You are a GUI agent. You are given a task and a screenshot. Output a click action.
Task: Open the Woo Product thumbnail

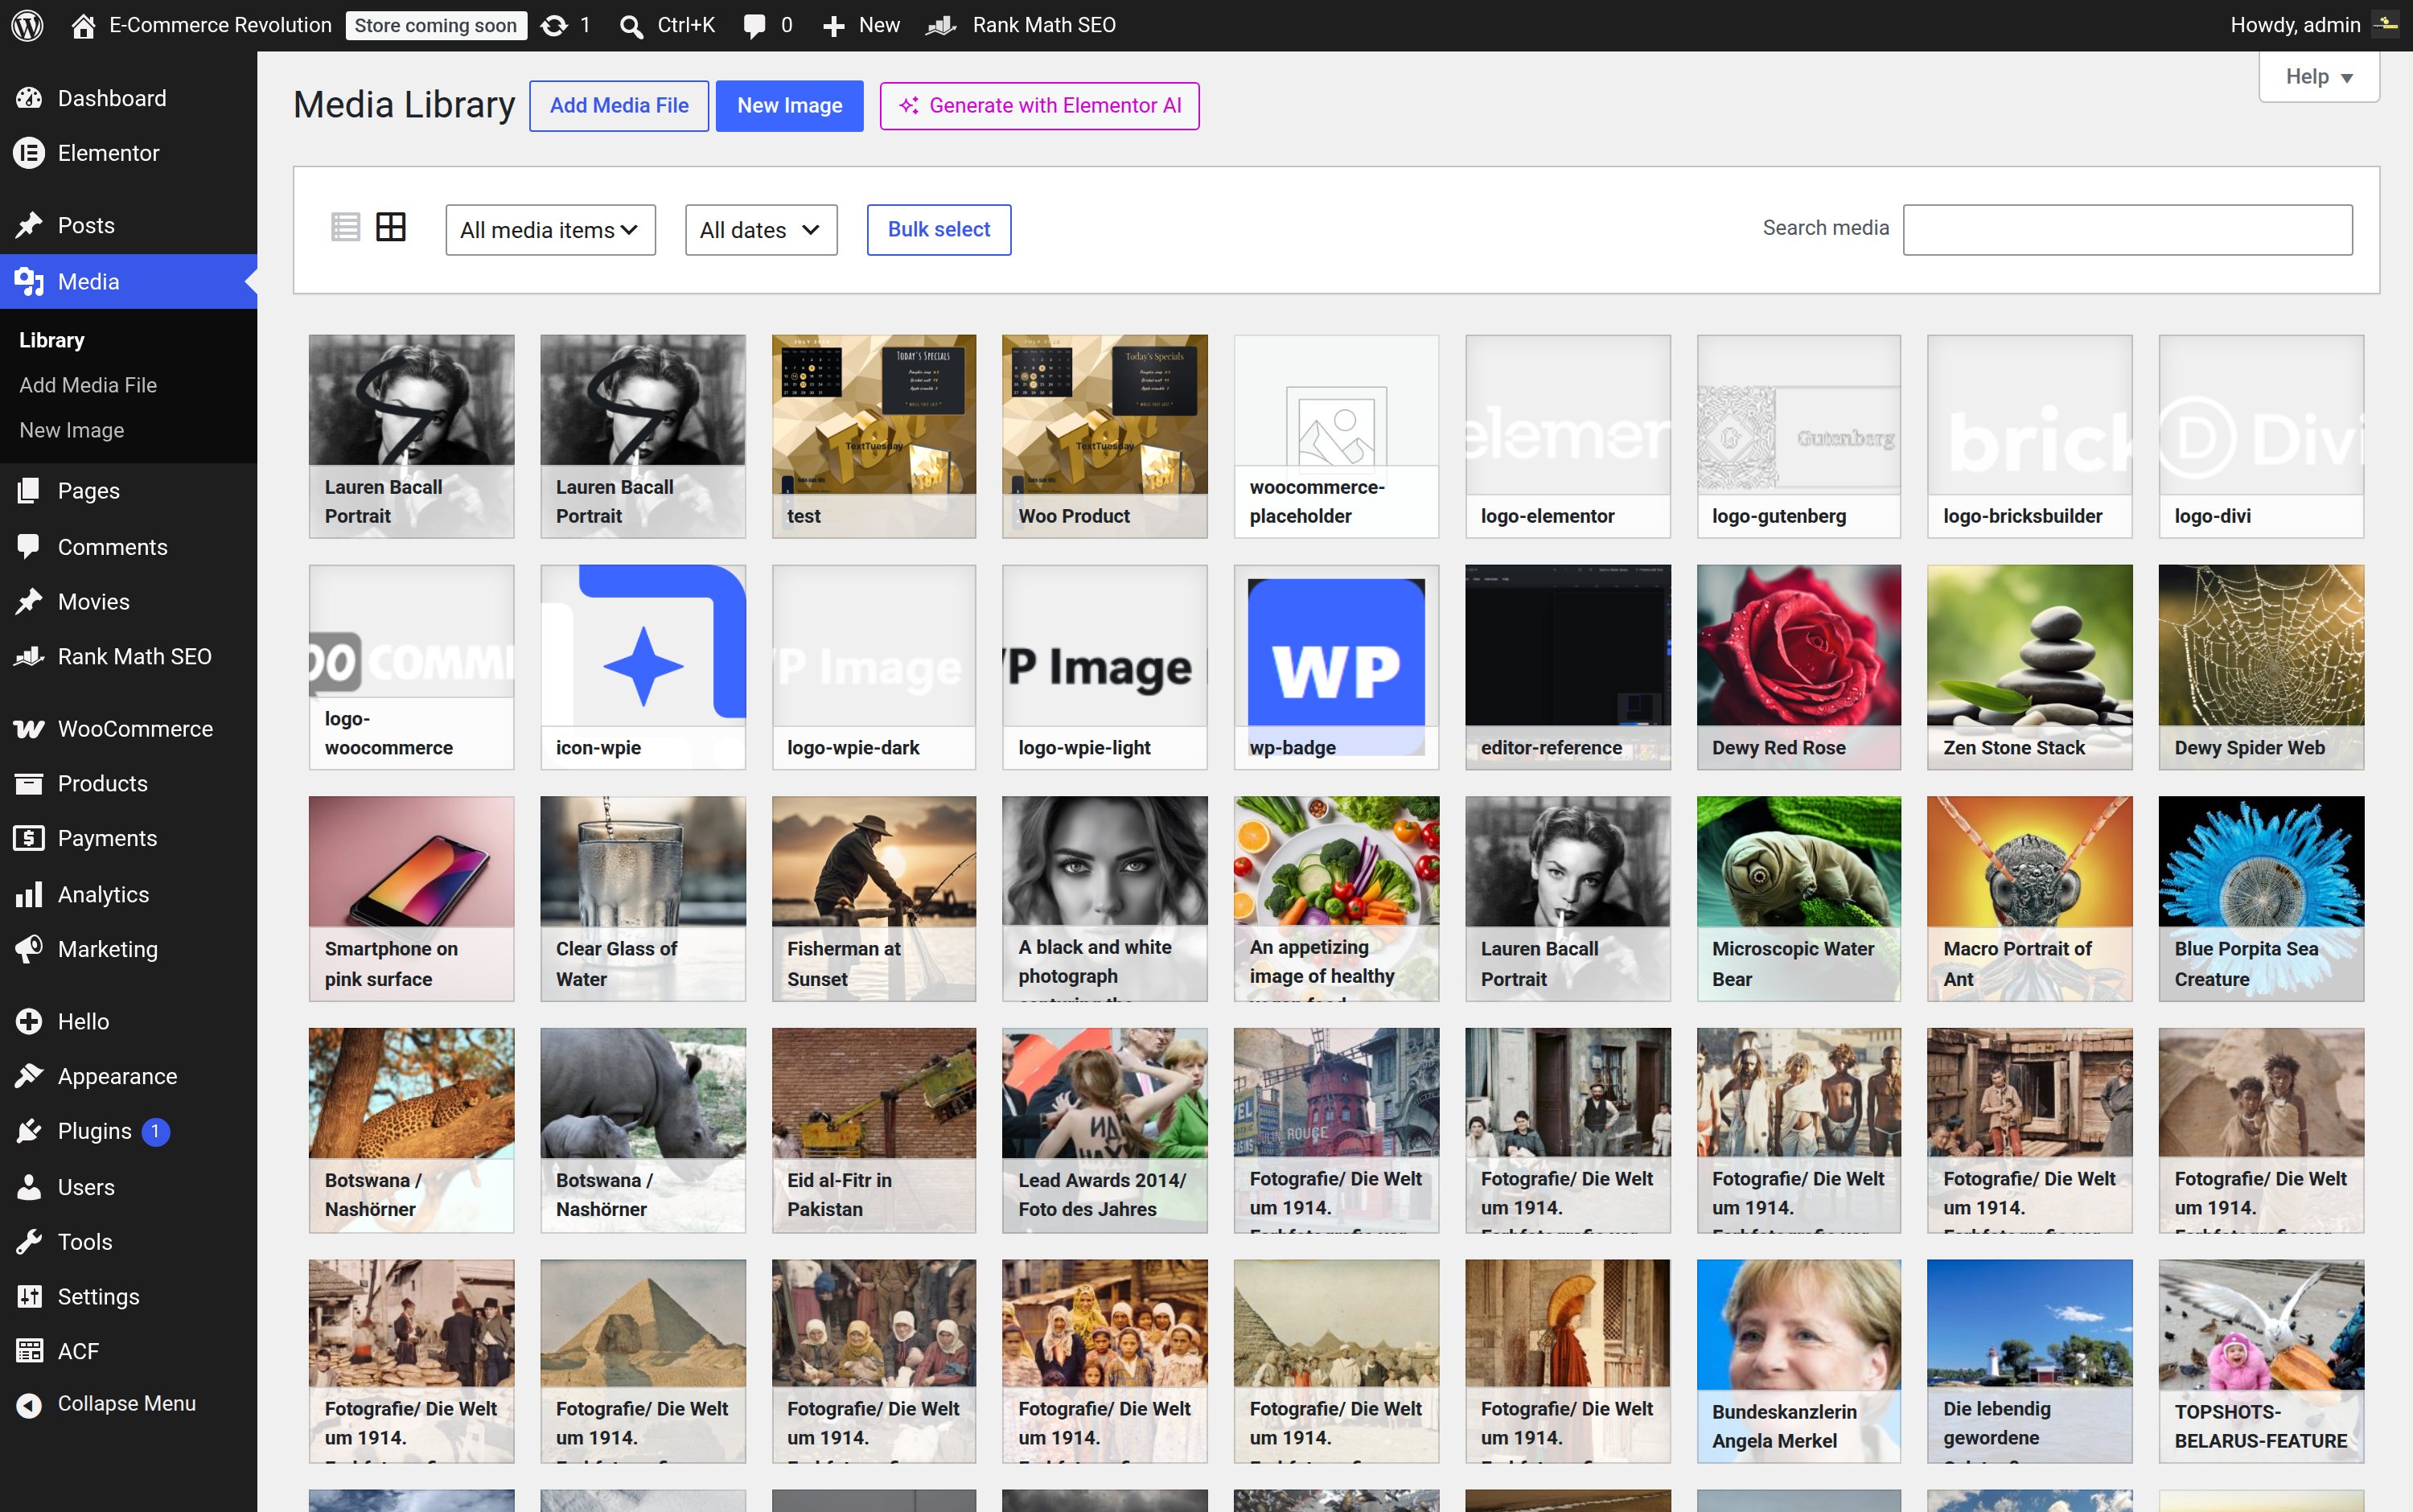point(1105,436)
